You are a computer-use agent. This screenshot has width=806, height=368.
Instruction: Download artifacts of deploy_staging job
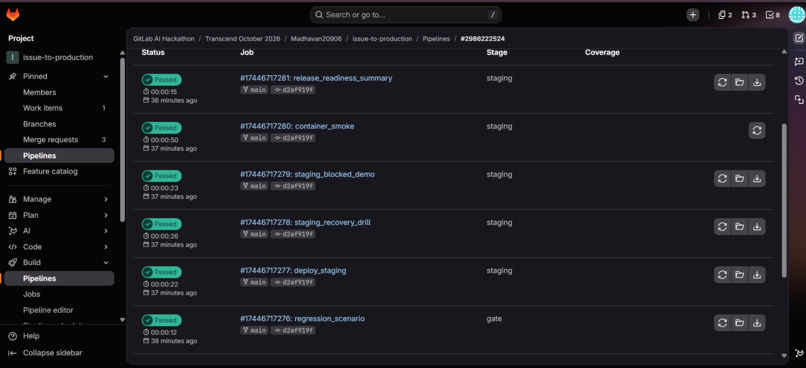757,275
